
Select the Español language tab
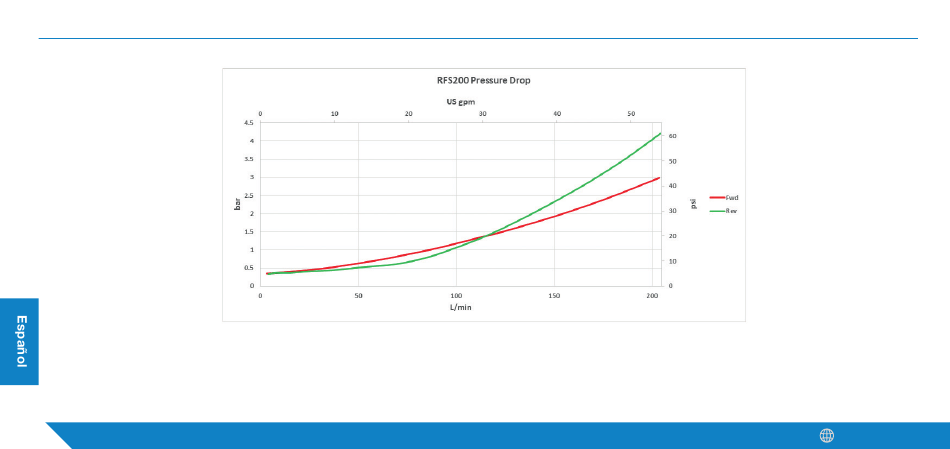tap(19, 341)
